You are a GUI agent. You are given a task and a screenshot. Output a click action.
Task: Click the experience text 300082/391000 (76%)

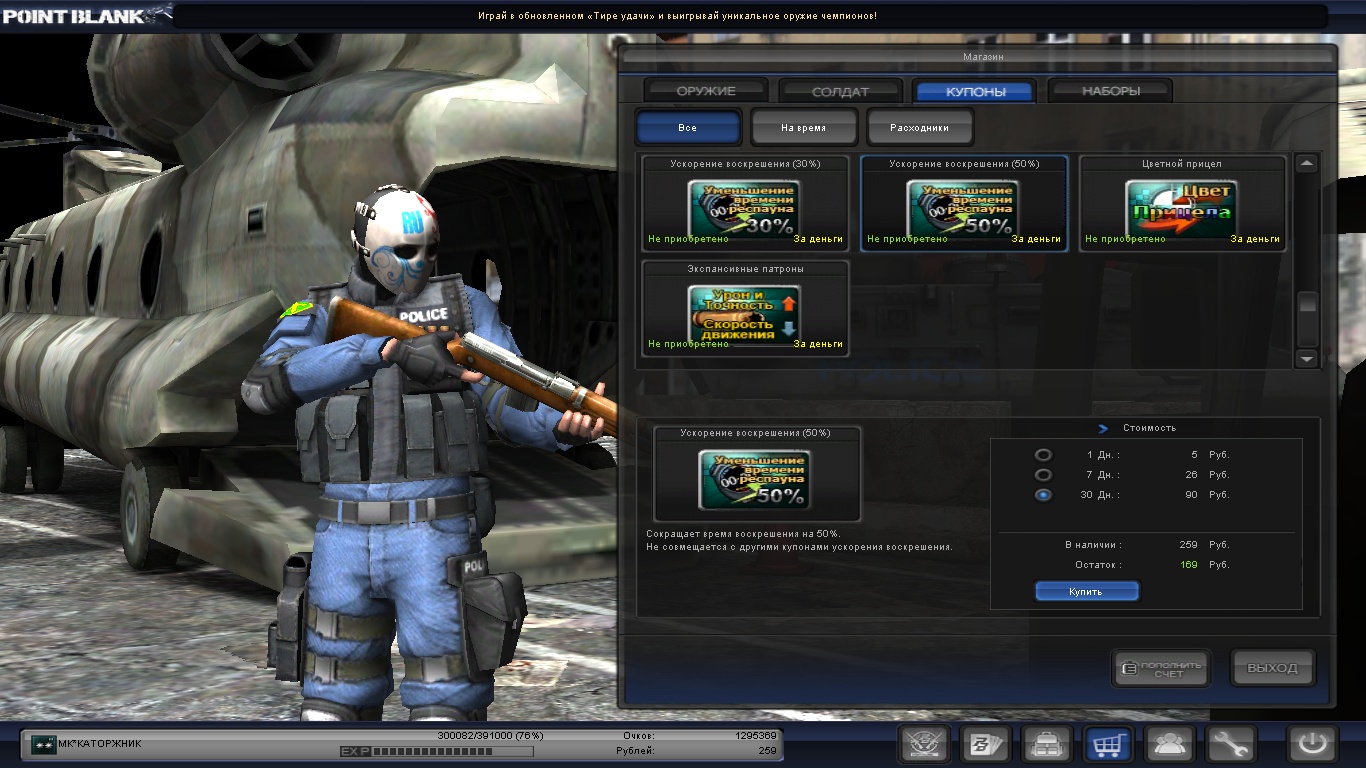pos(489,736)
